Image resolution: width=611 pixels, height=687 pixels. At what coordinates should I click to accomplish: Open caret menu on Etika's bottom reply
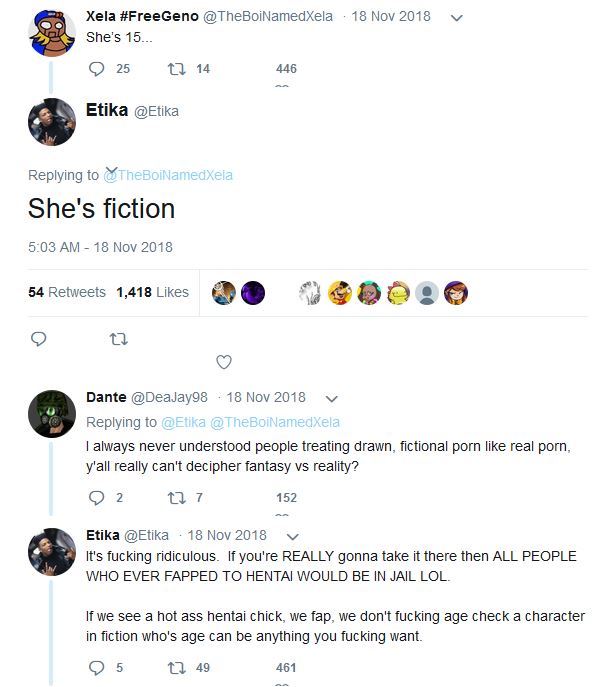click(x=292, y=536)
